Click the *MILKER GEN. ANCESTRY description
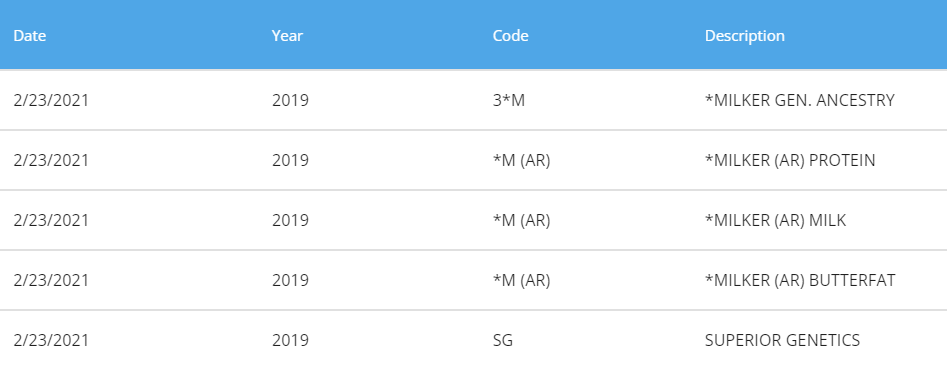947x365 pixels. (800, 100)
